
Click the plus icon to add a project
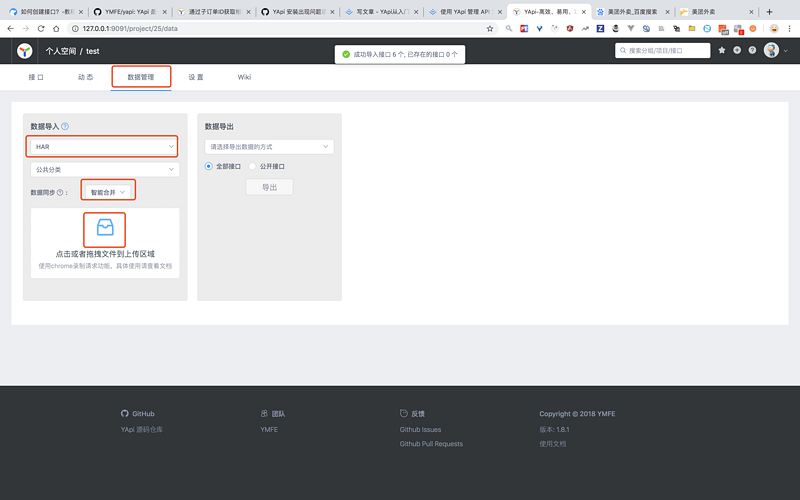pyautogui.click(x=737, y=50)
